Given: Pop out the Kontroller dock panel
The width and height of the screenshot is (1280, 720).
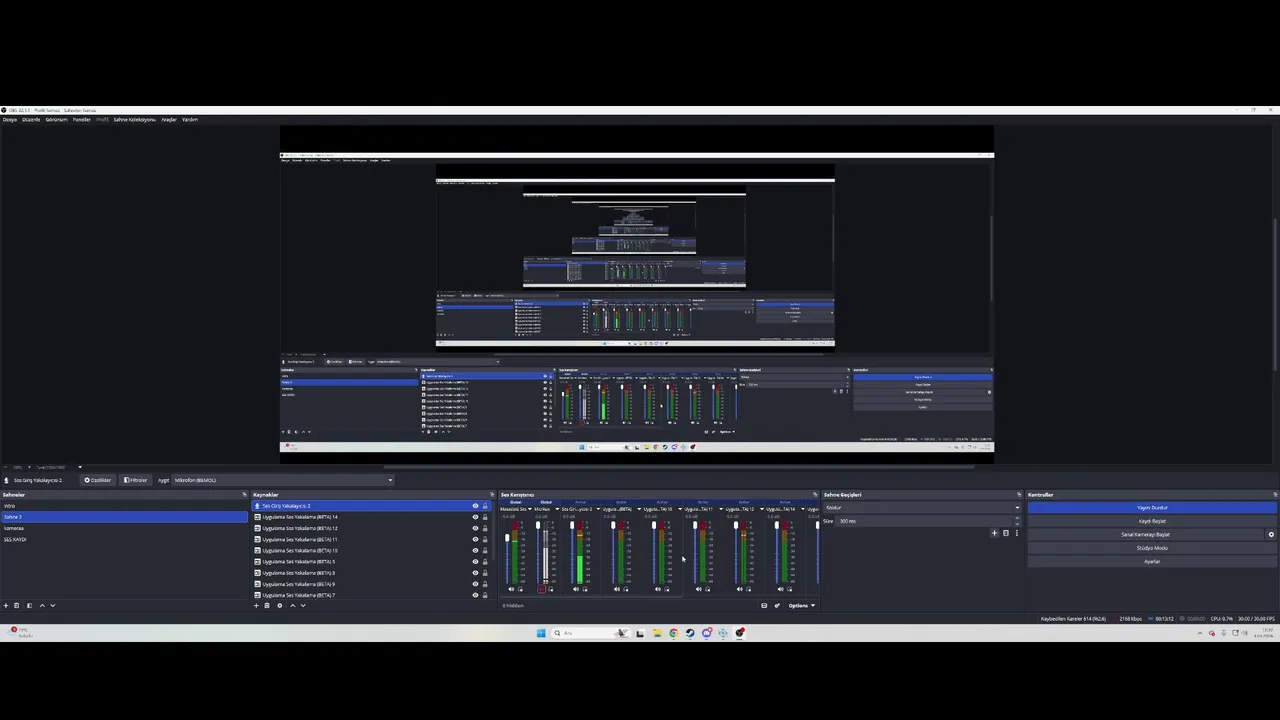Looking at the screenshot, I should (1275, 495).
